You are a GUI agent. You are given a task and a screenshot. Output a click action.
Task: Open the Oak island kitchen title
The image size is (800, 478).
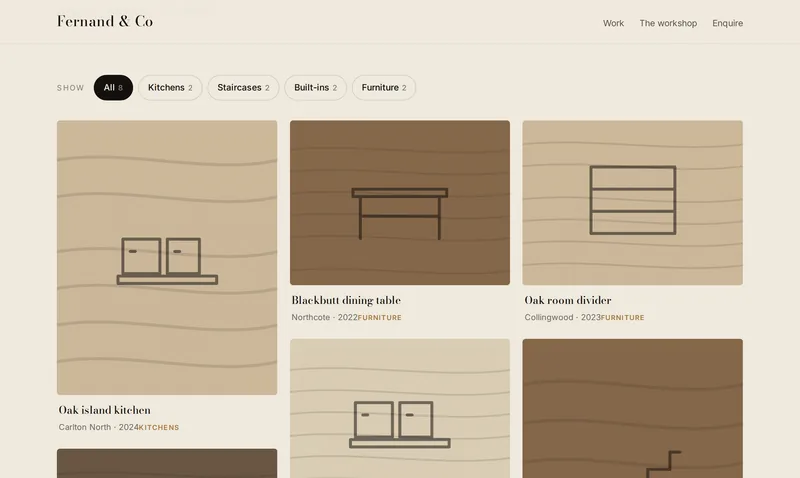click(105, 410)
